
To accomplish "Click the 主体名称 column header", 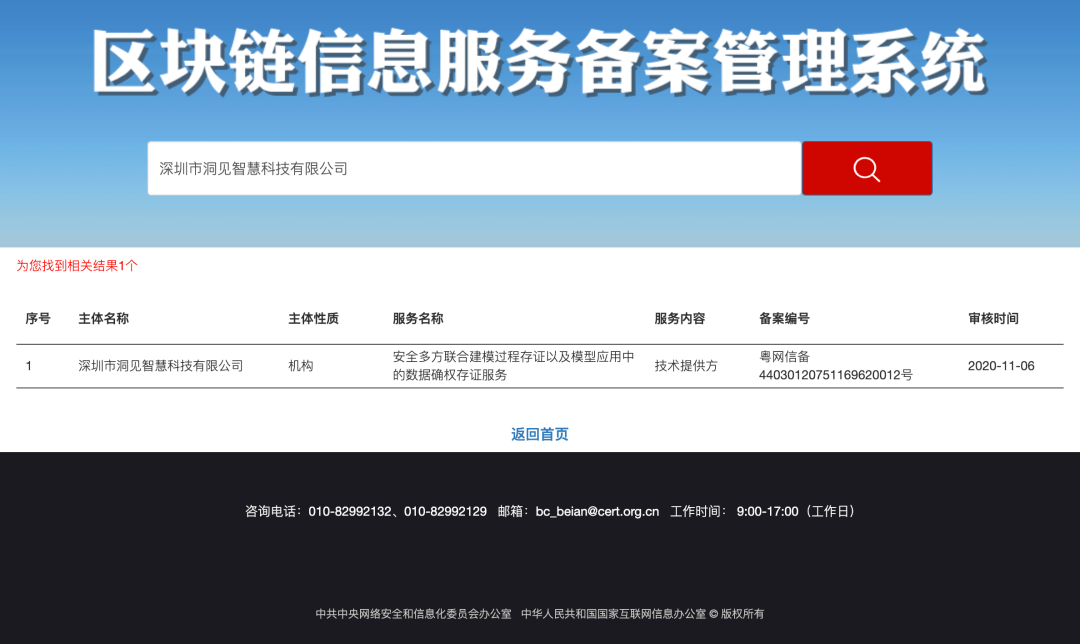I will pos(103,318).
